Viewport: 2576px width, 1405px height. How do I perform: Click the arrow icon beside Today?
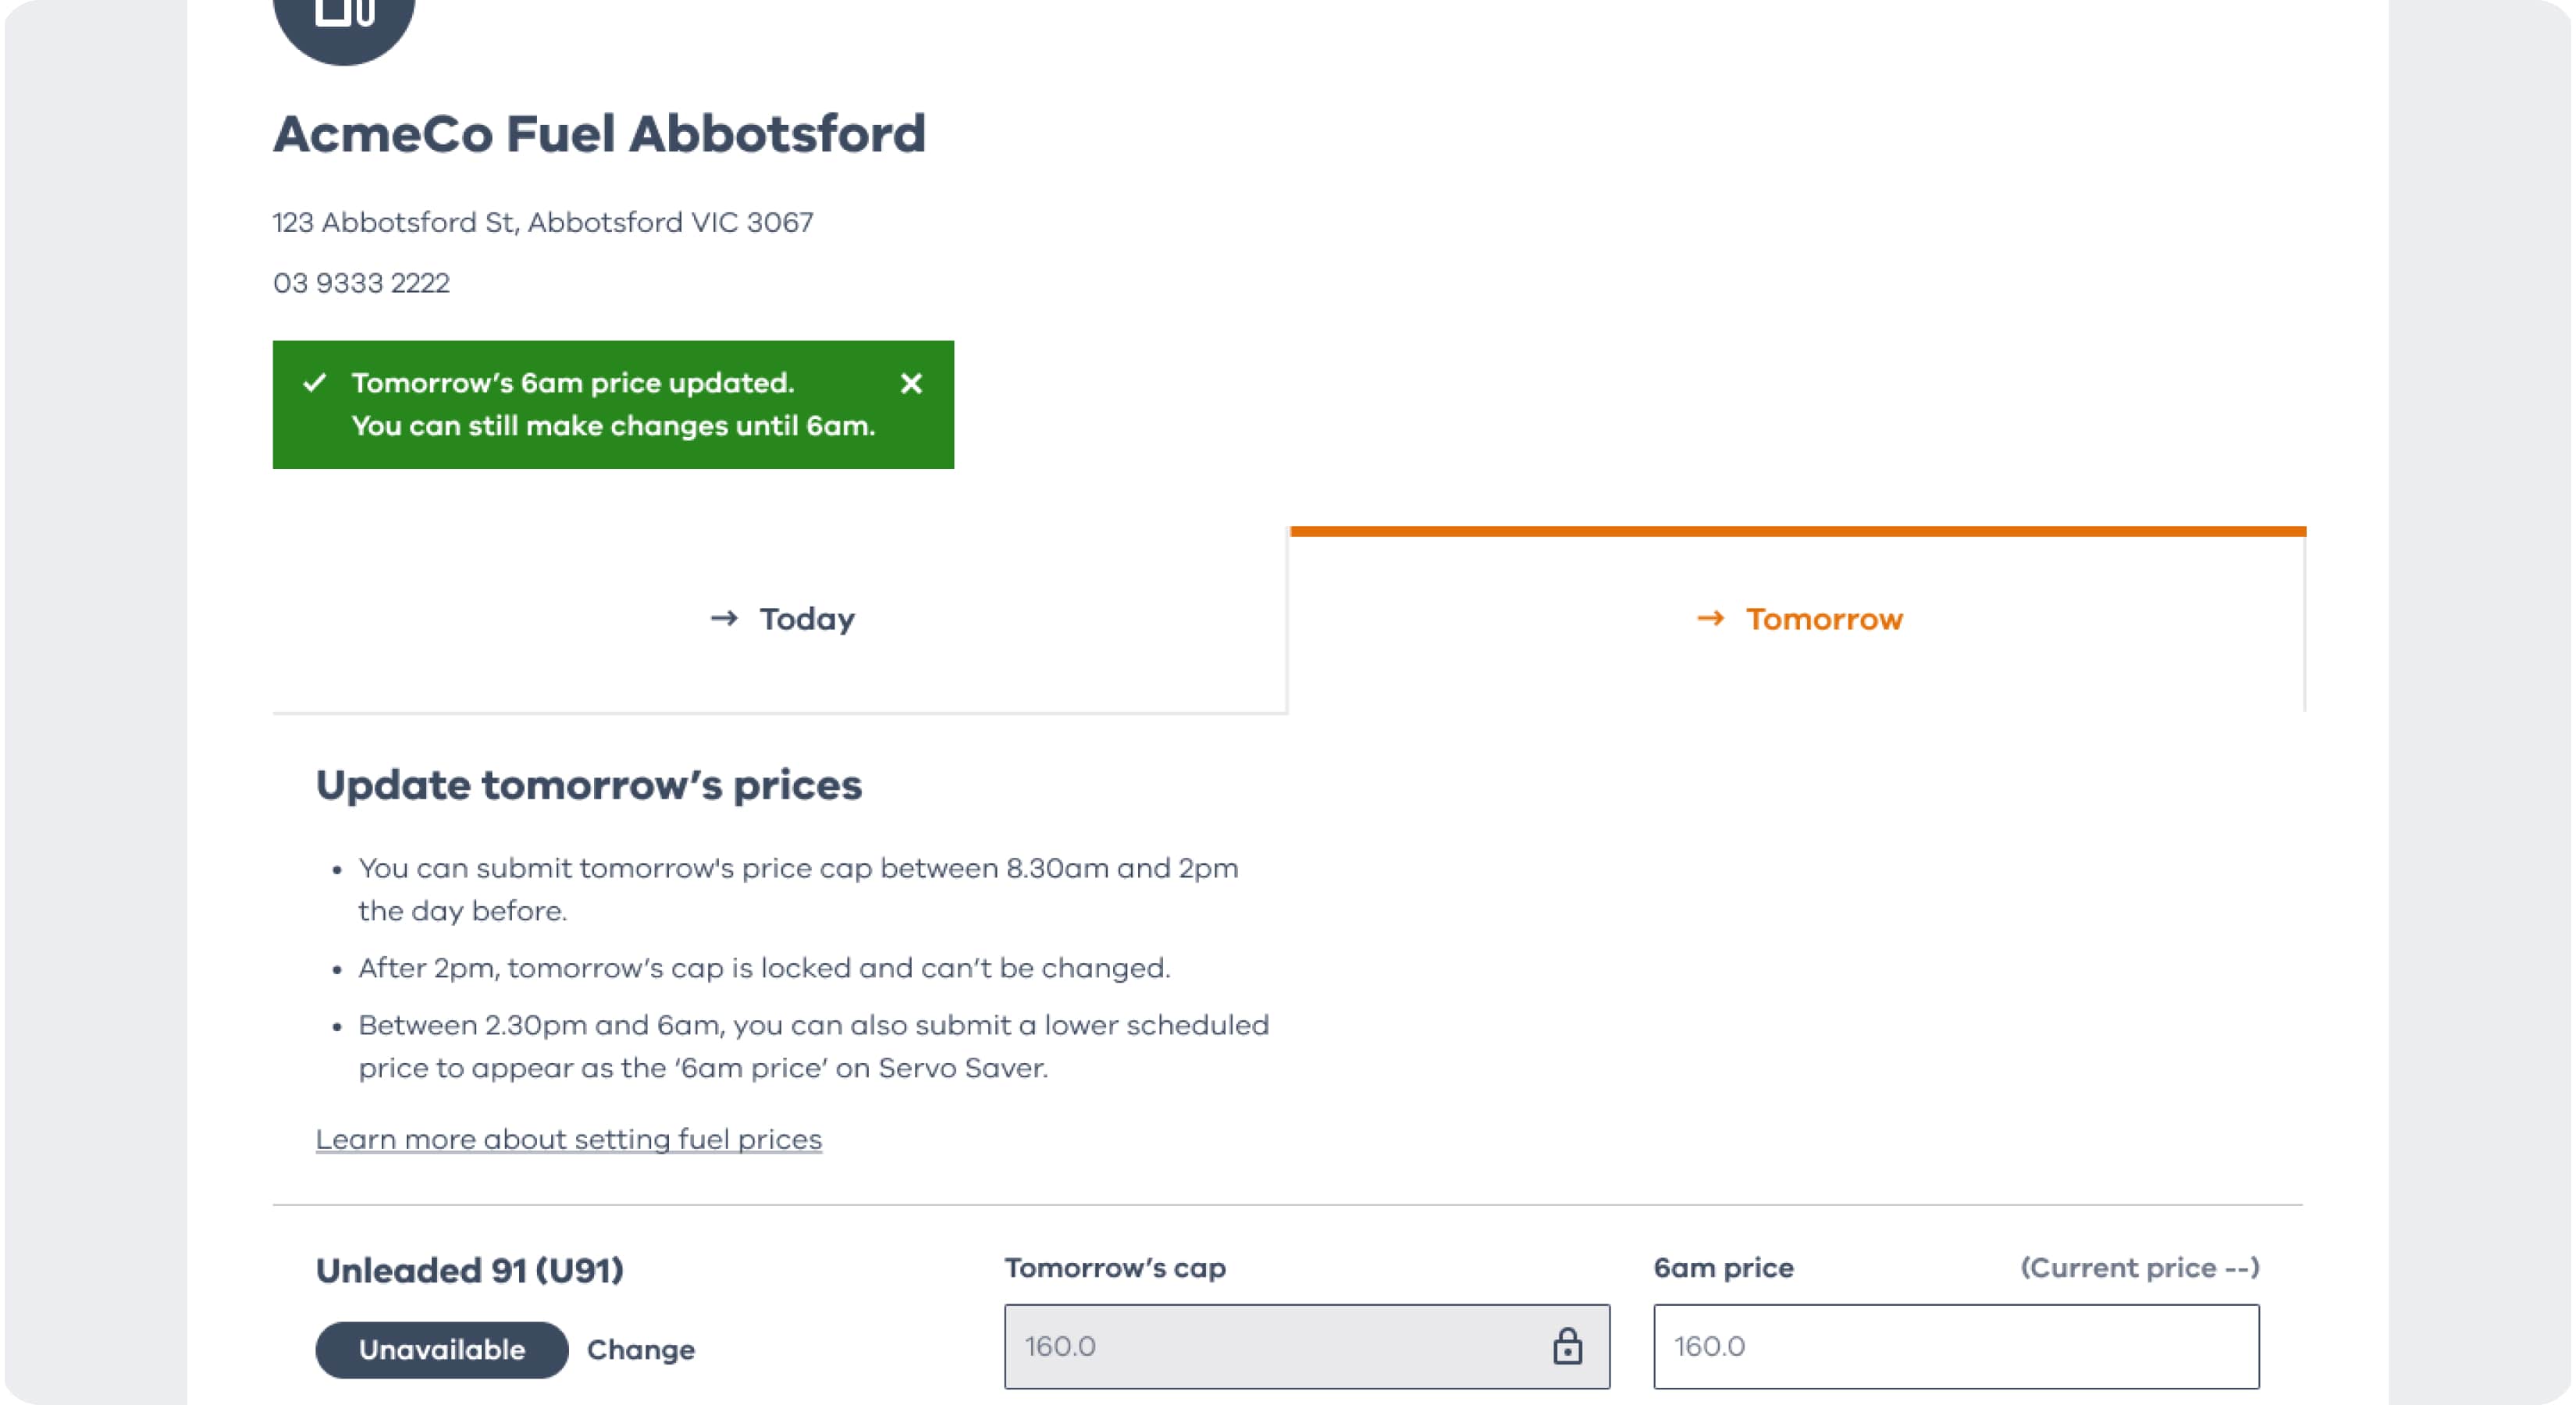tap(724, 619)
